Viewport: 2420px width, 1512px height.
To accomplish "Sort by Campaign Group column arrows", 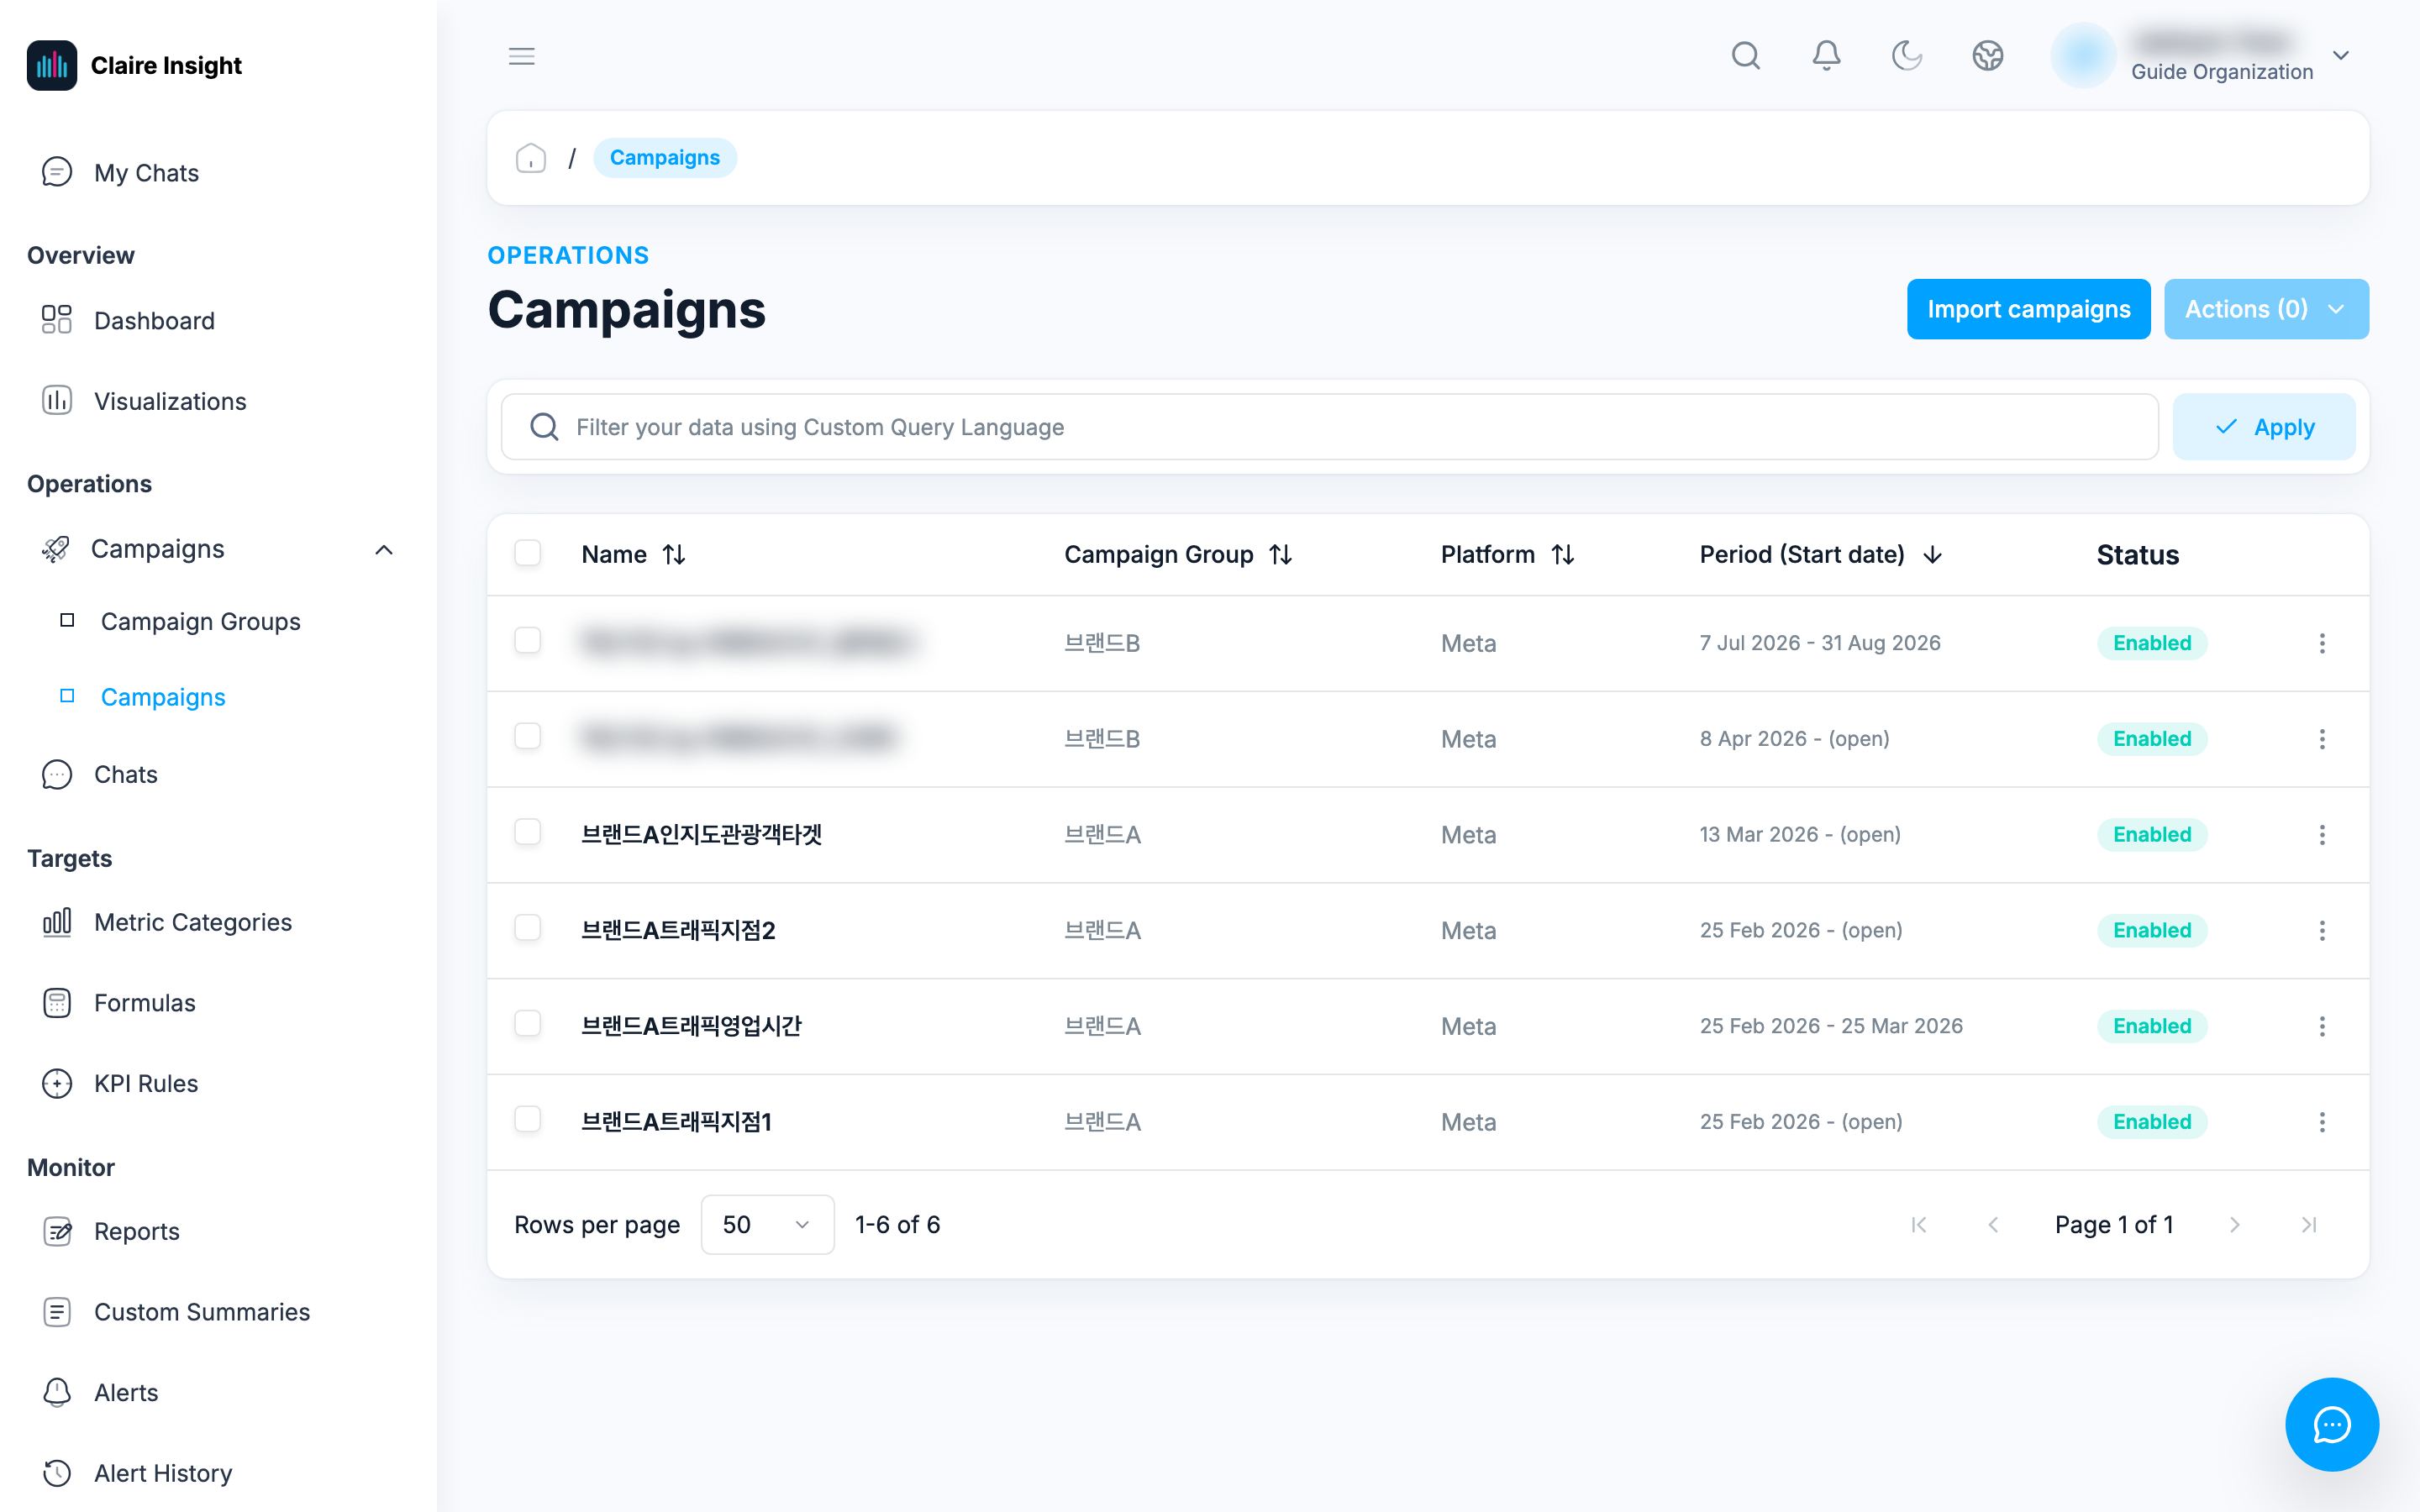I will pos(1281,555).
